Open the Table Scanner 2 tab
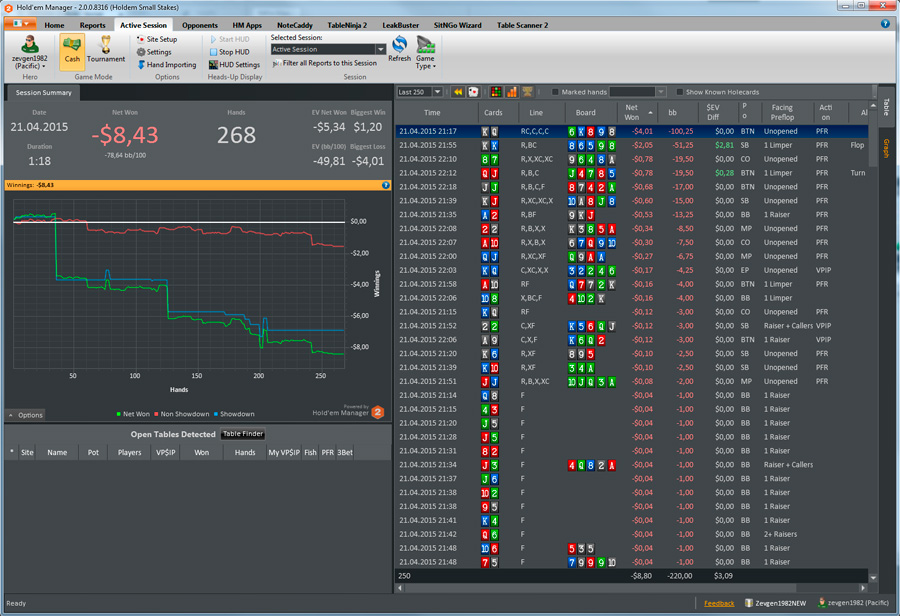The height and width of the screenshot is (616, 900). coord(522,25)
